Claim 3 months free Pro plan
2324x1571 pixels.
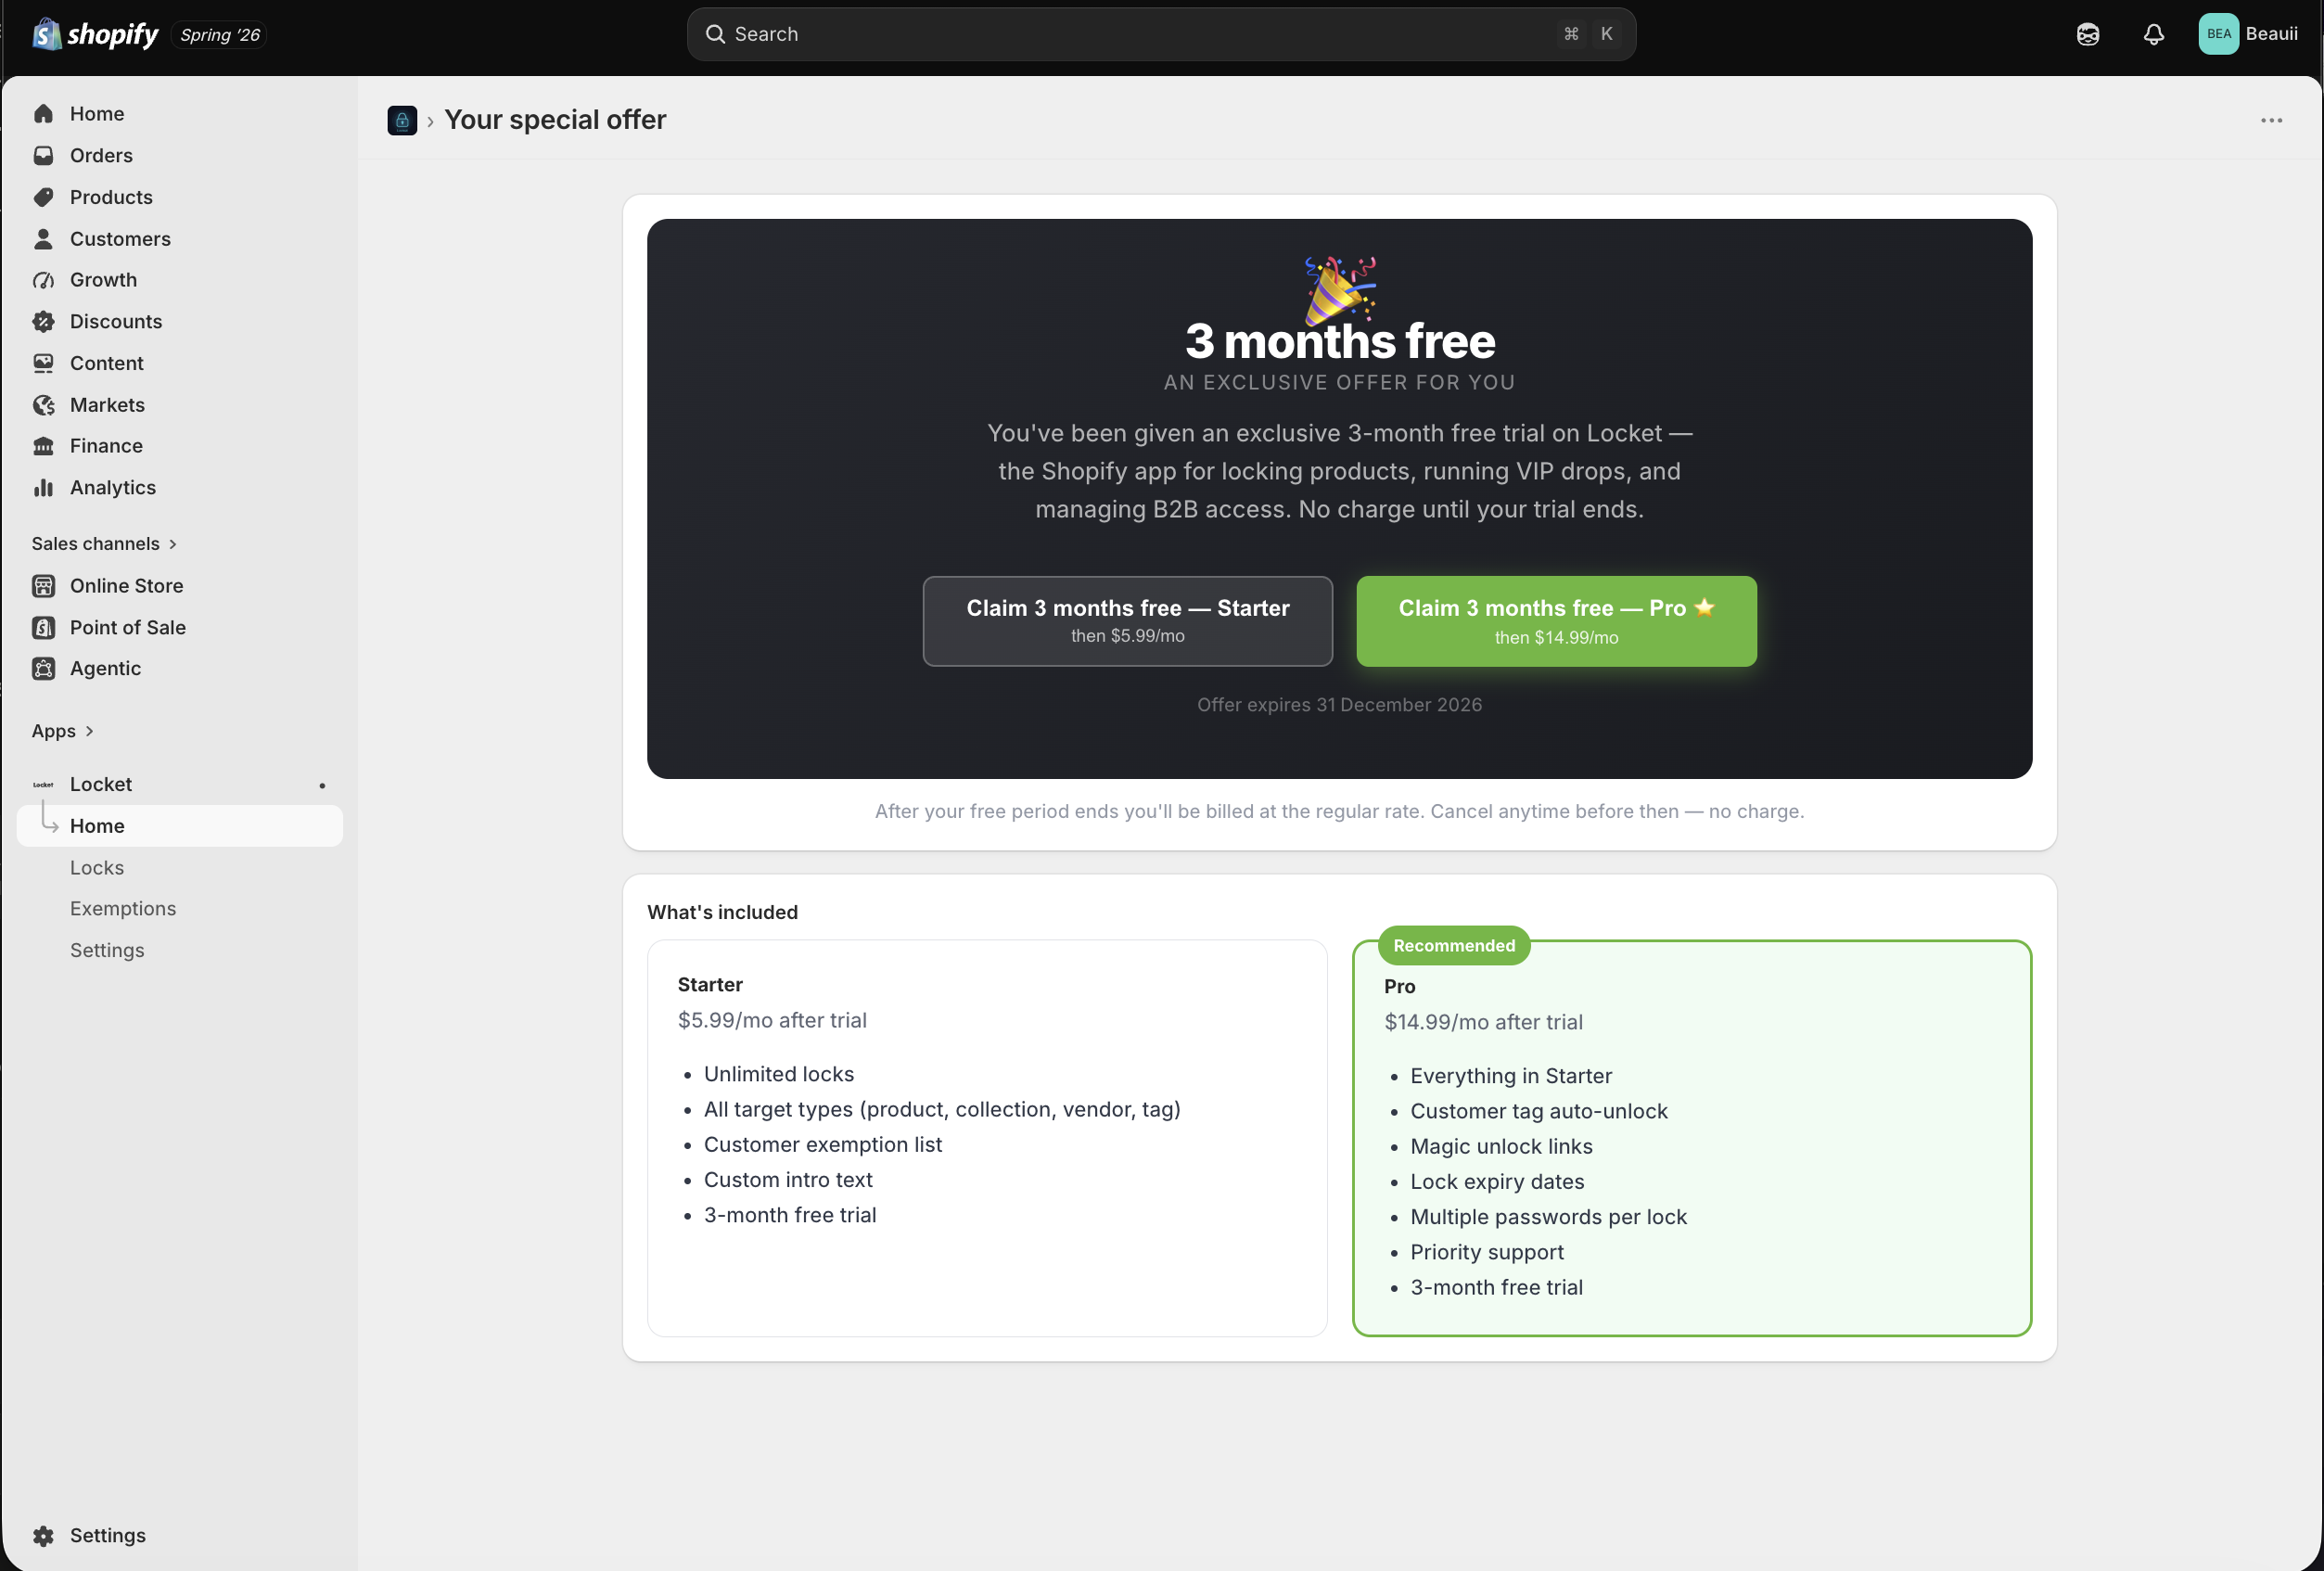point(1556,621)
